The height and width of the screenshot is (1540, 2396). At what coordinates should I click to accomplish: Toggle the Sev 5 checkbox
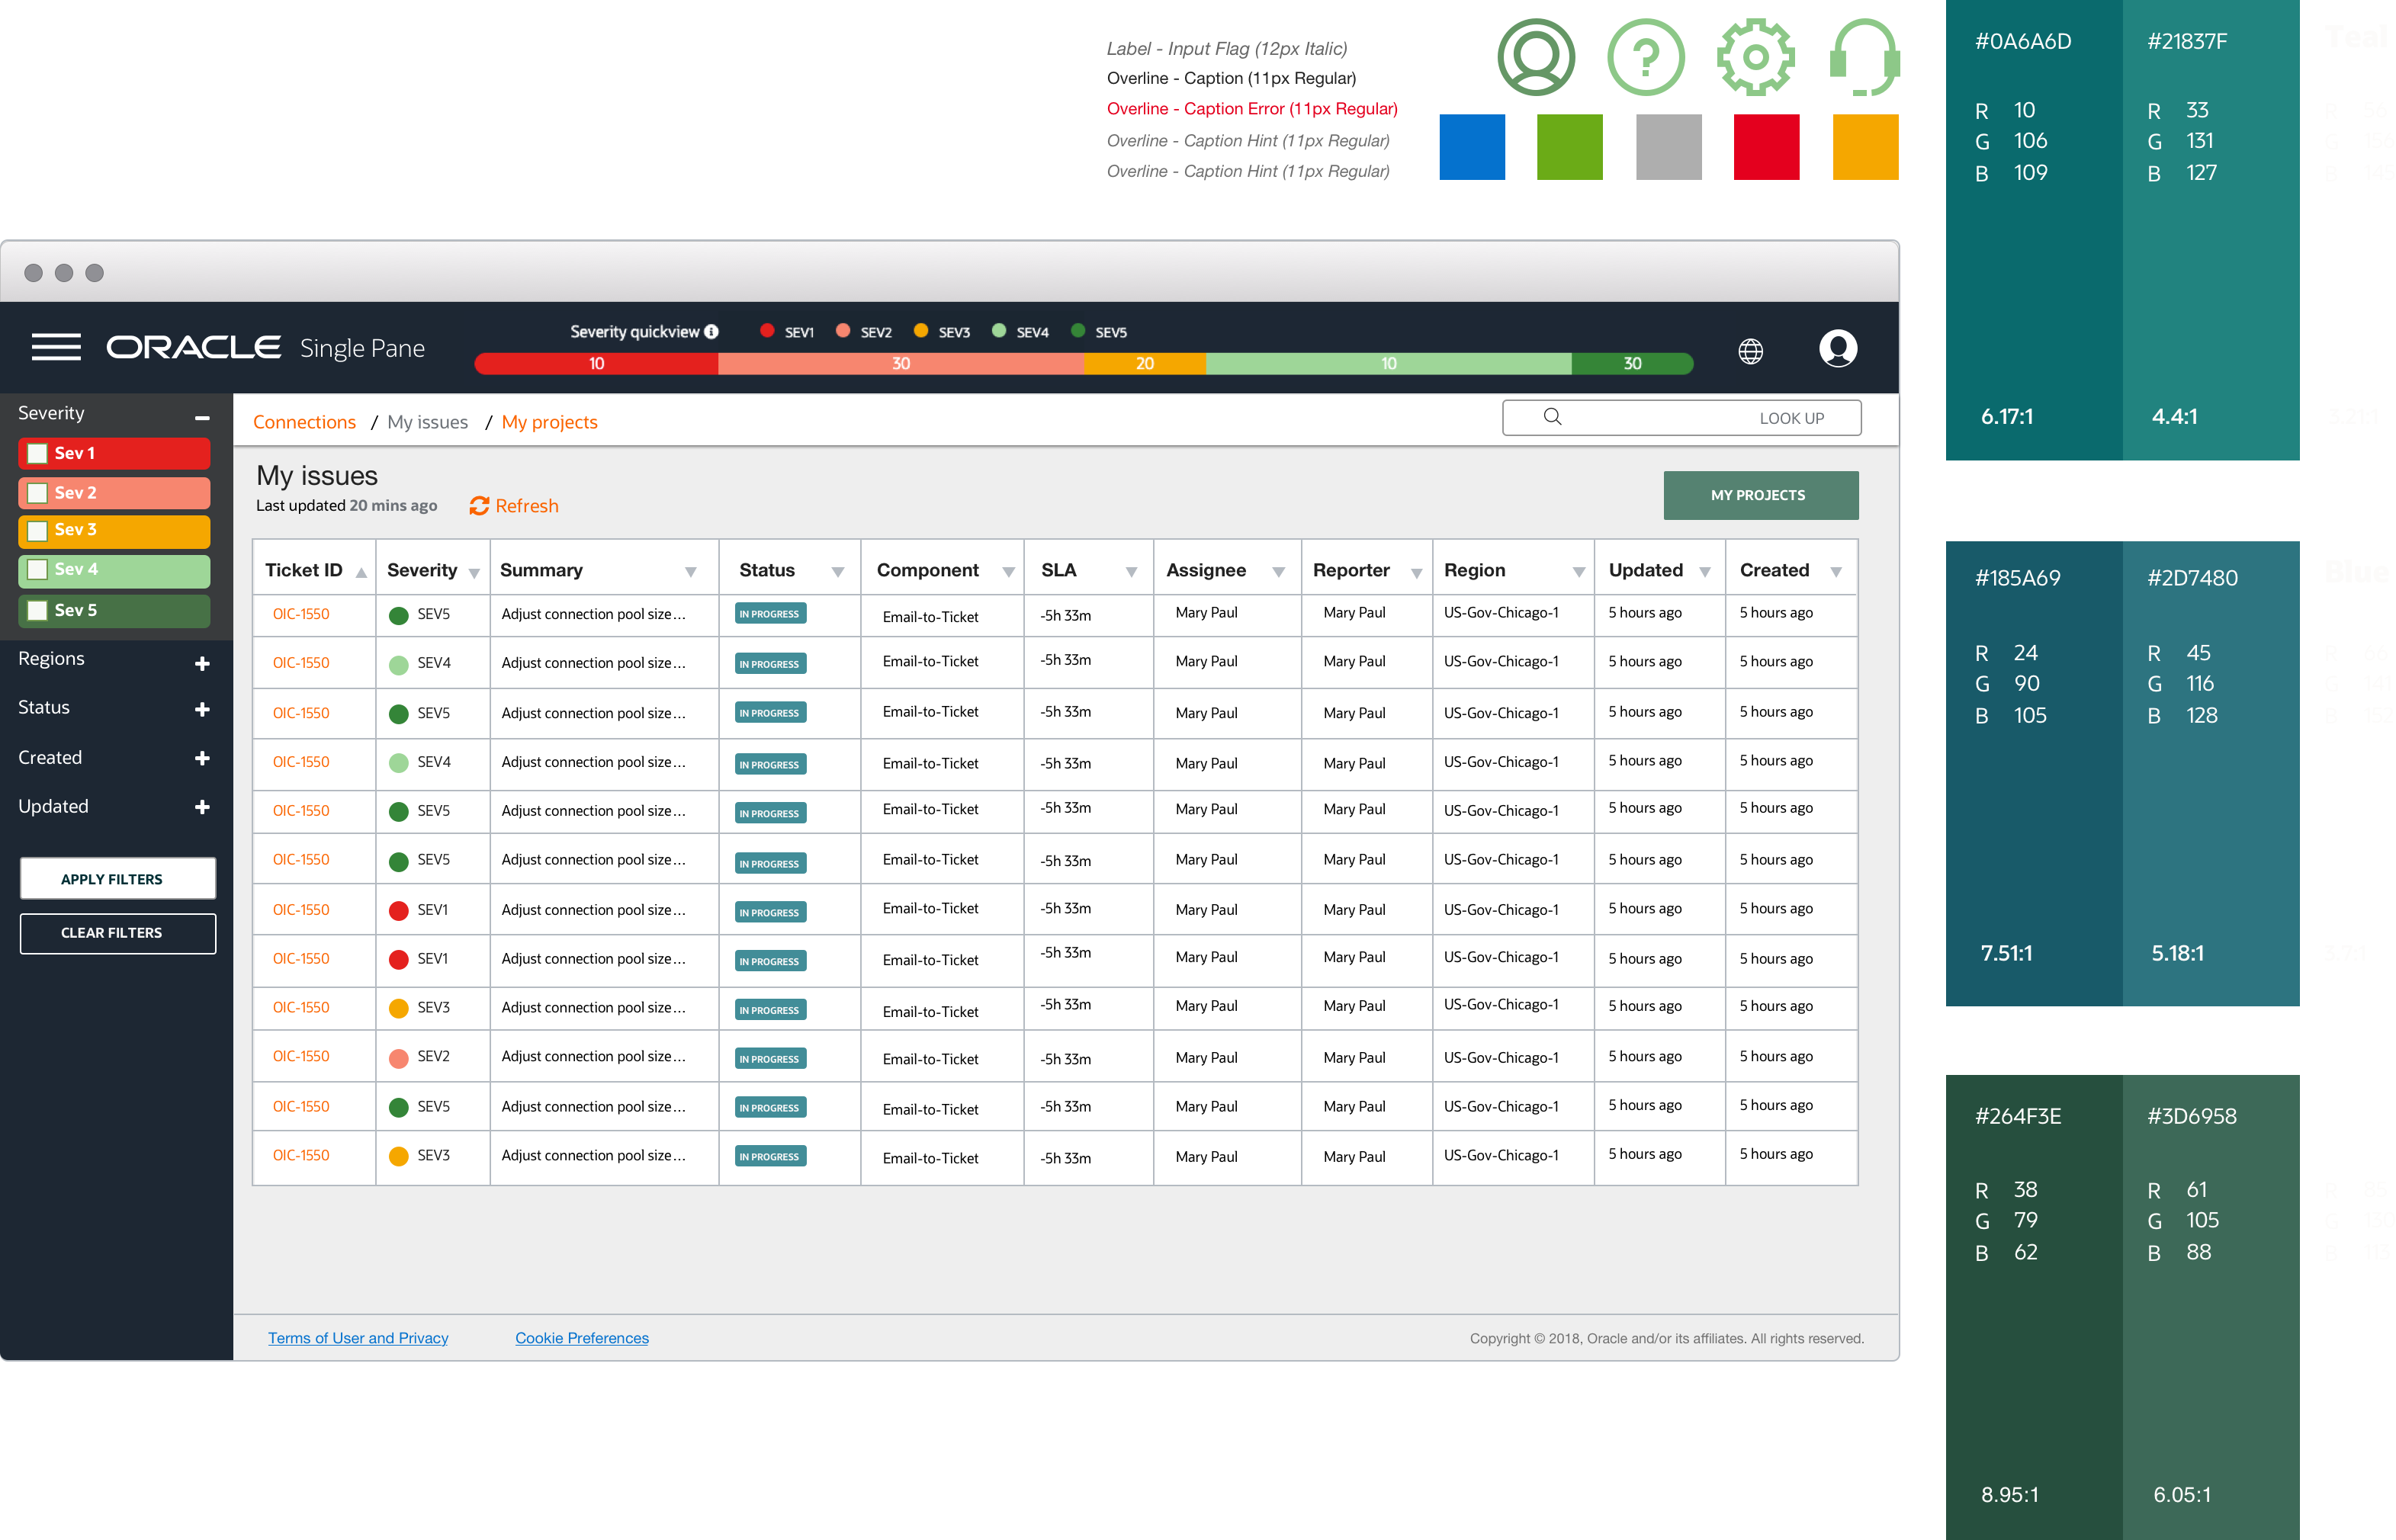pyautogui.click(x=38, y=611)
